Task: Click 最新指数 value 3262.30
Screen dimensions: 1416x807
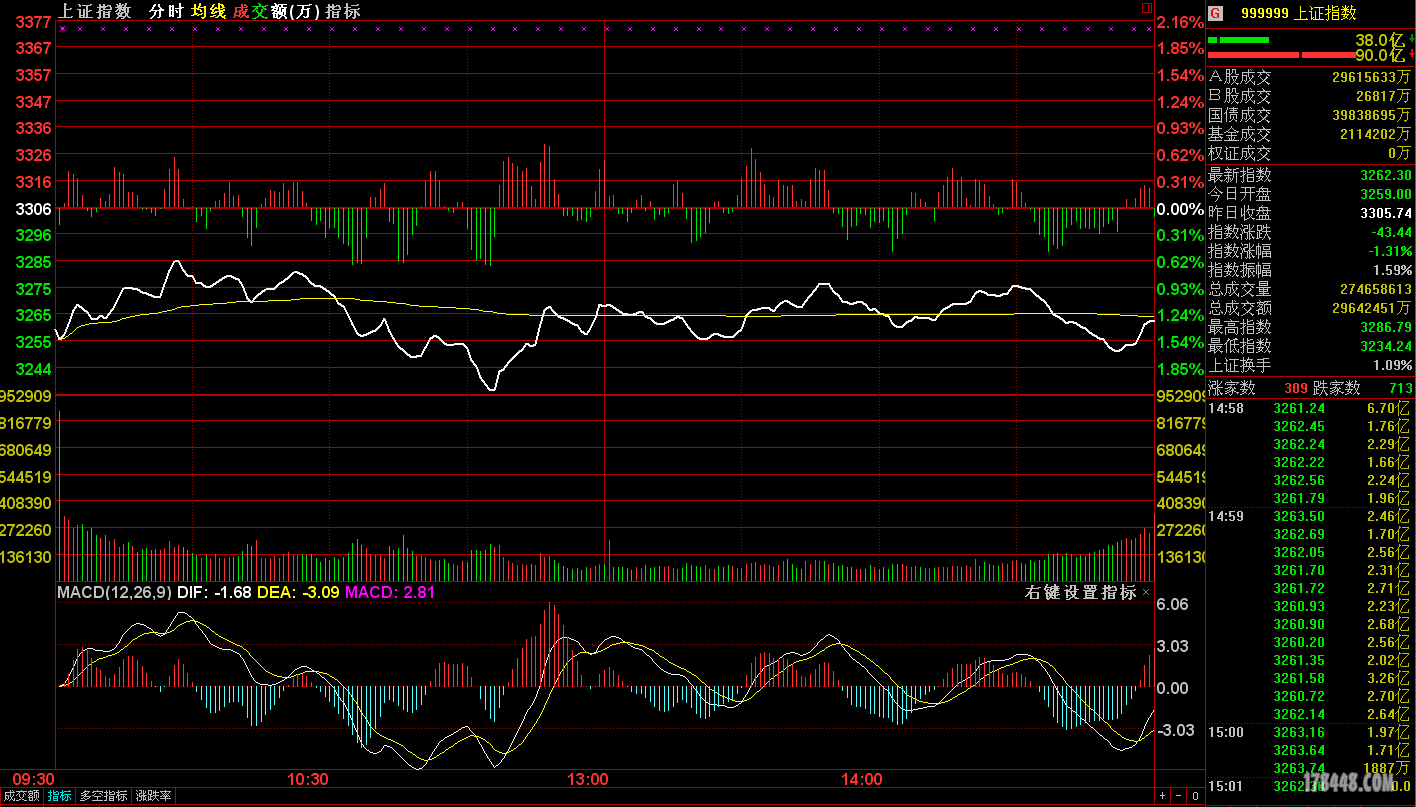Action: pos(1386,175)
